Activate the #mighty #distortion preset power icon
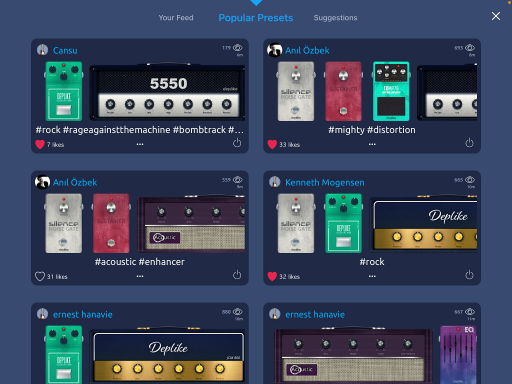The image size is (512, 384). pyautogui.click(x=469, y=143)
